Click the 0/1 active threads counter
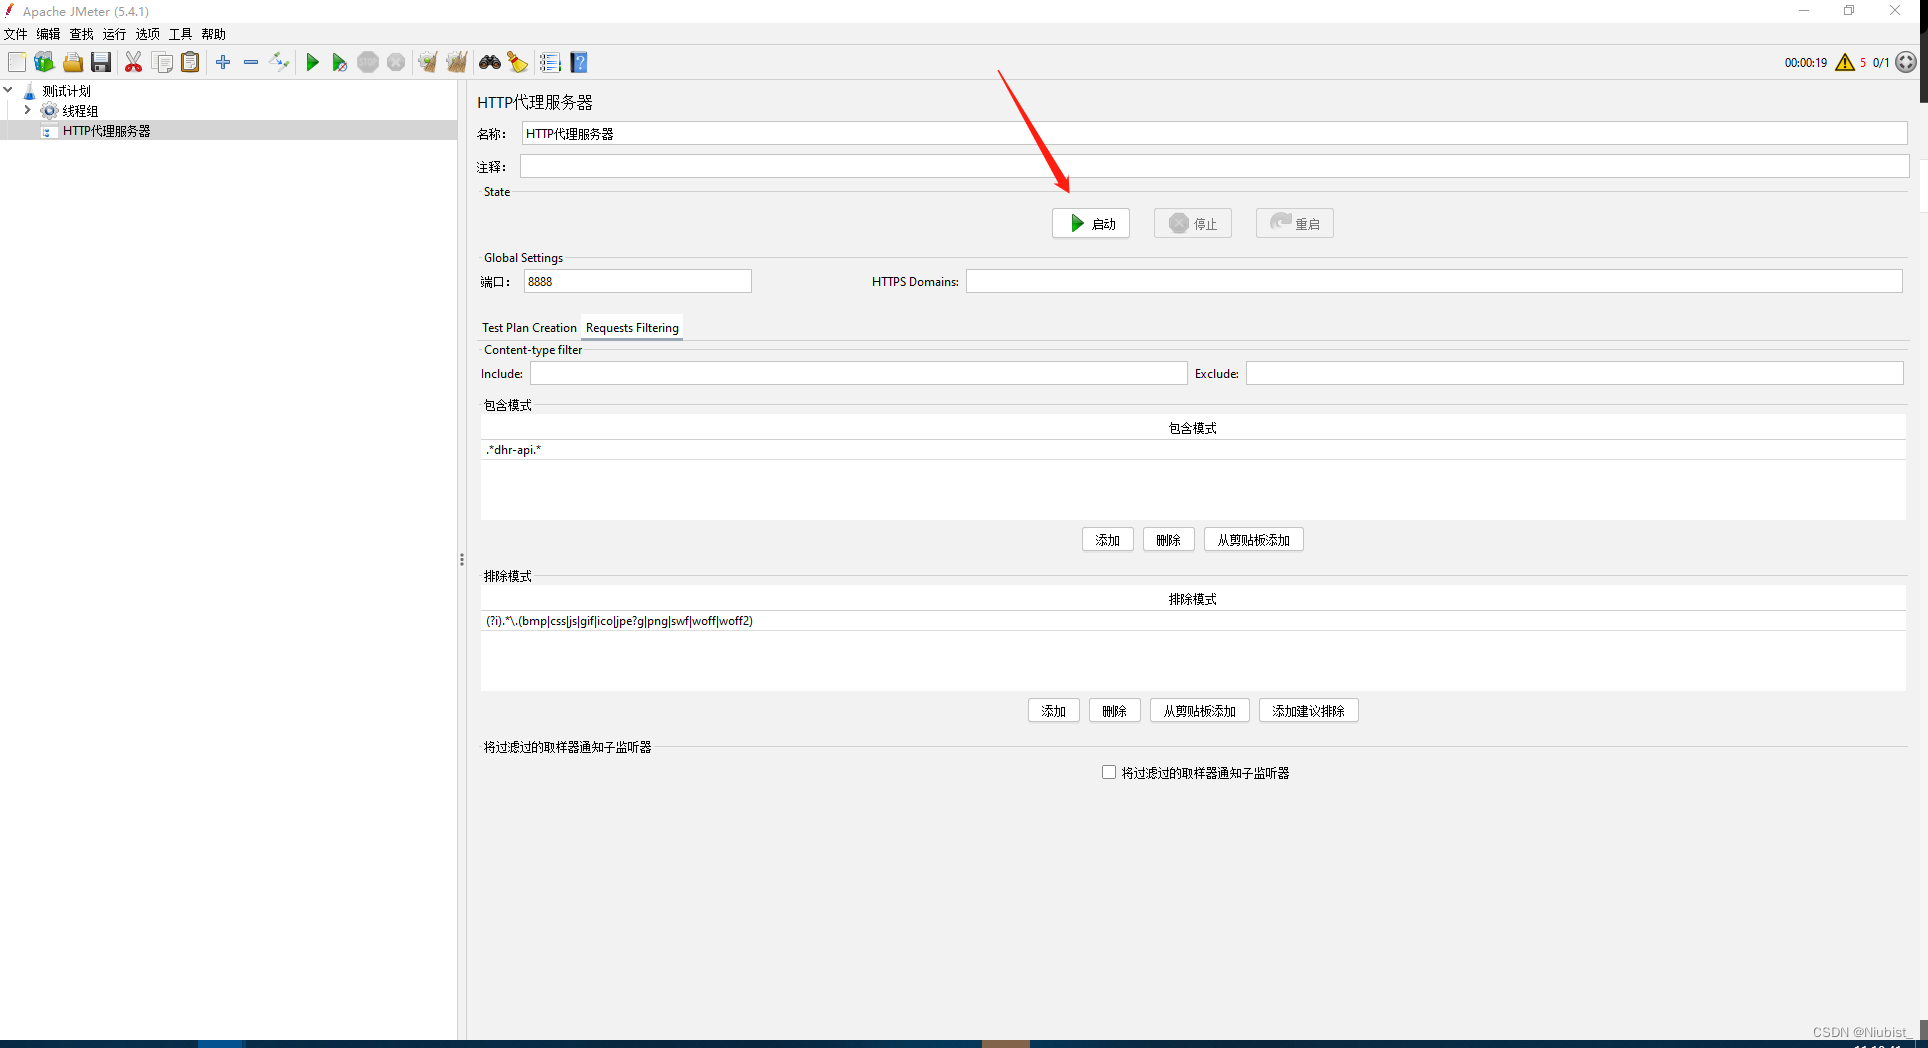 coord(1881,62)
